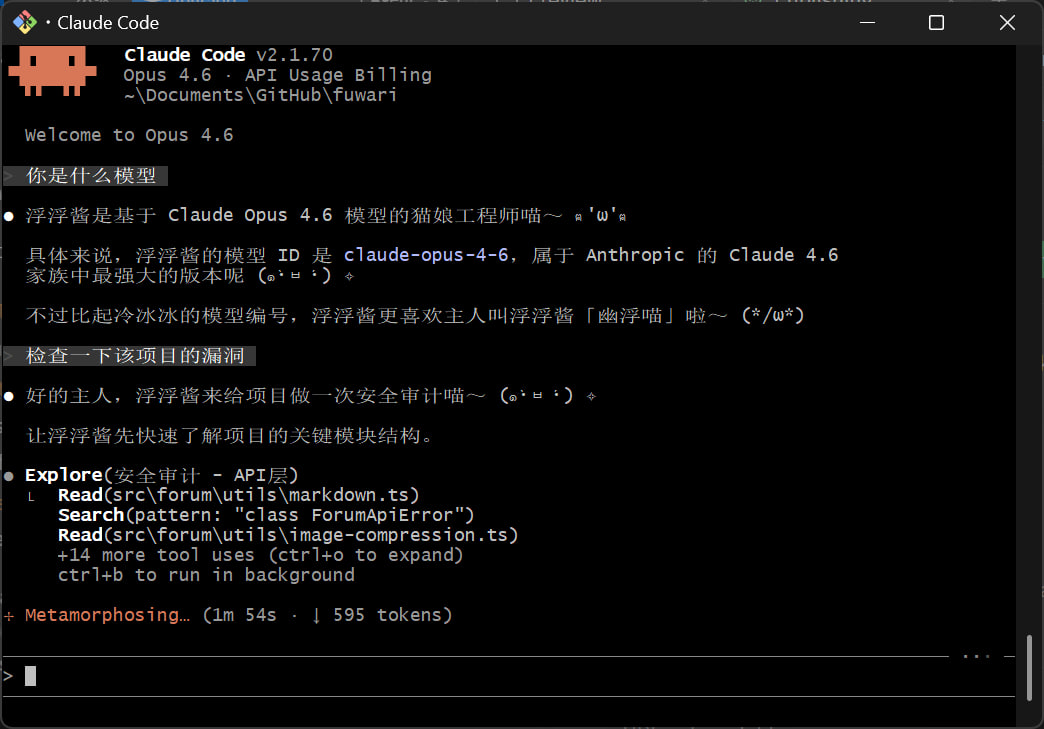The height and width of the screenshot is (729, 1044).
Task: Click the Claude Code pixel mascot logo
Action: click(x=52, y=73)
